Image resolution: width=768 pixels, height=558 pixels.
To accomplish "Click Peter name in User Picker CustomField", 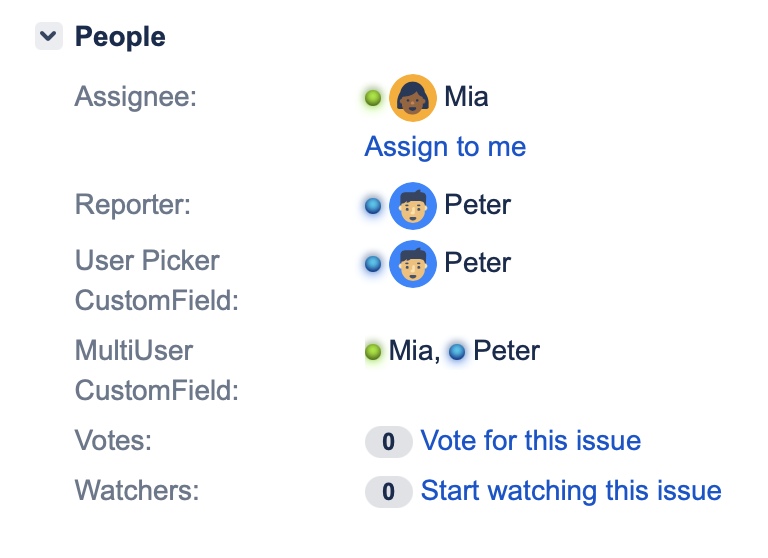I will coord(477,263).
